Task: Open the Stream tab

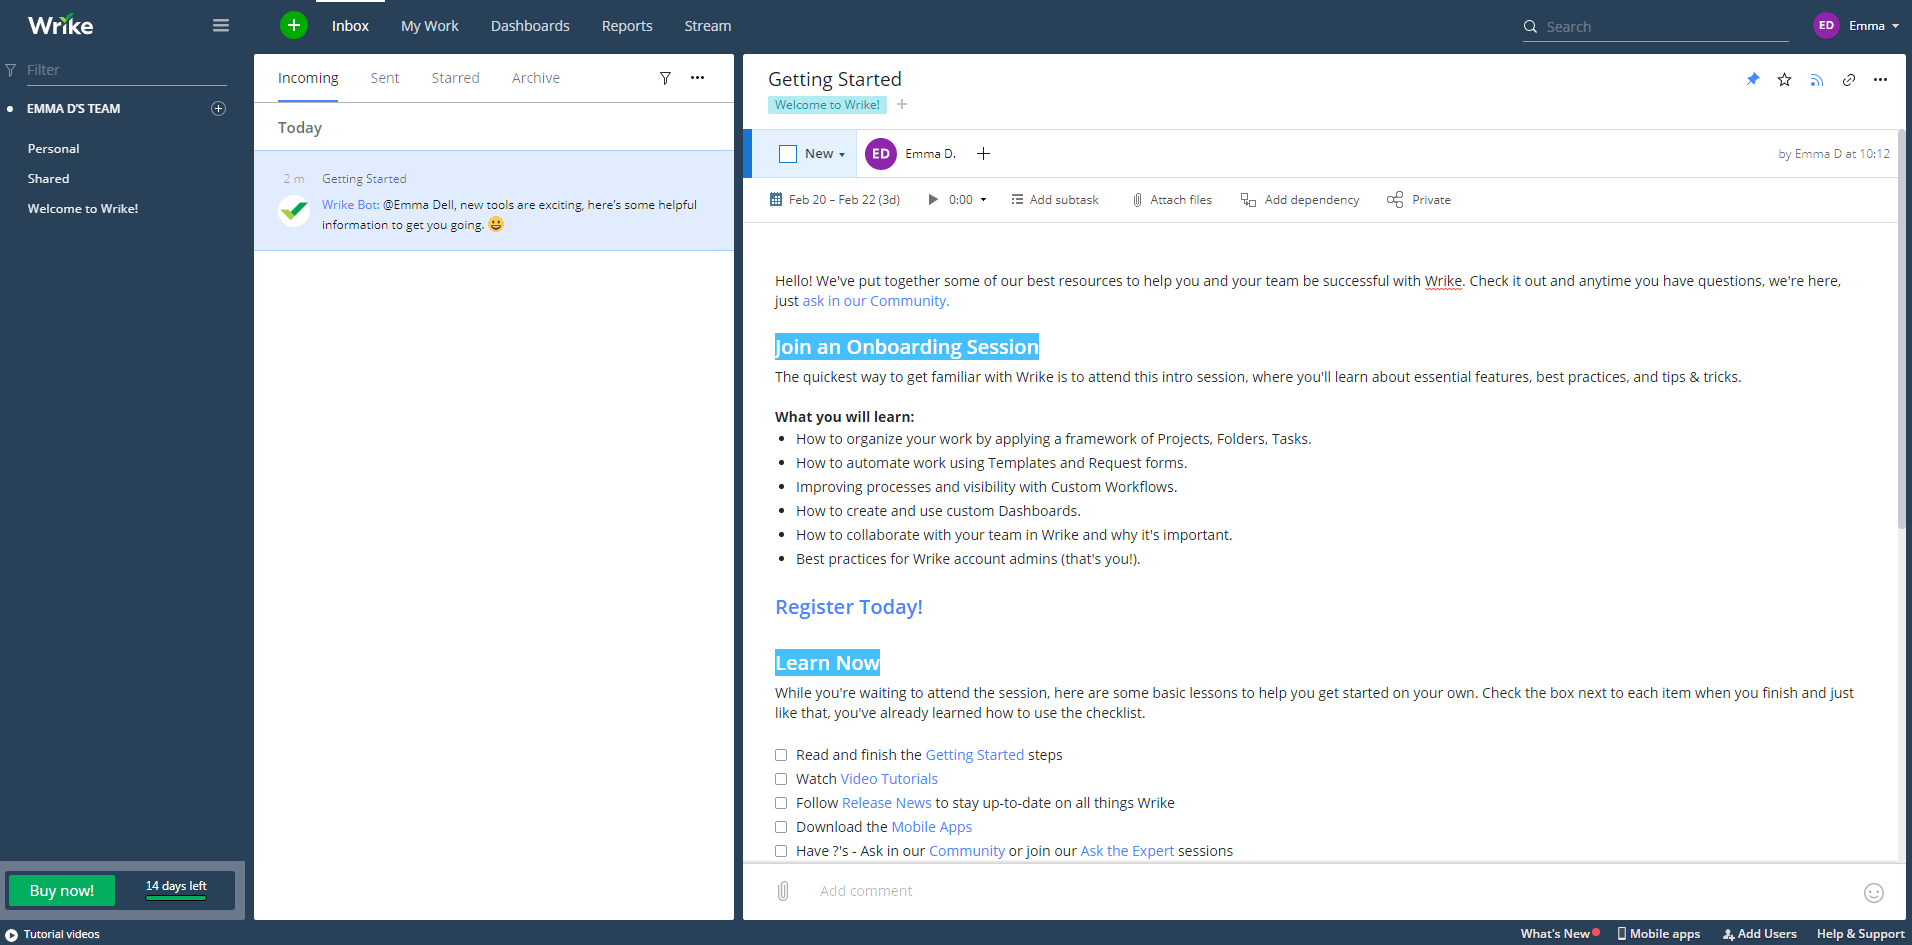Action: 708,26
